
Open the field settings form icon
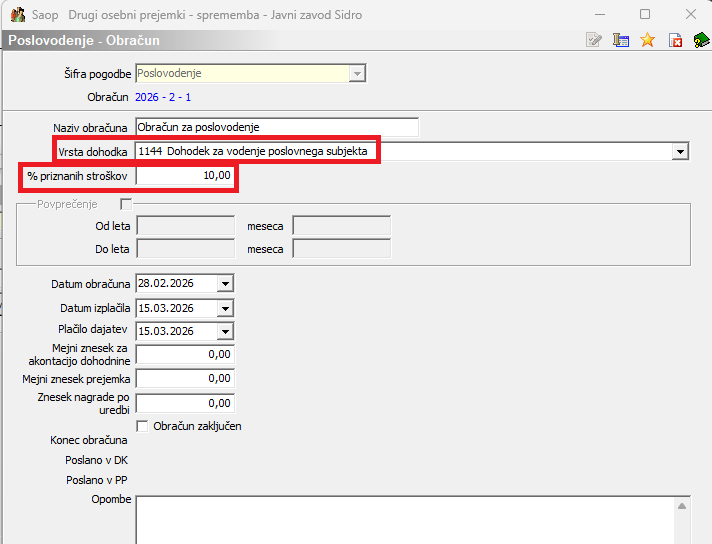pos(621,40)
